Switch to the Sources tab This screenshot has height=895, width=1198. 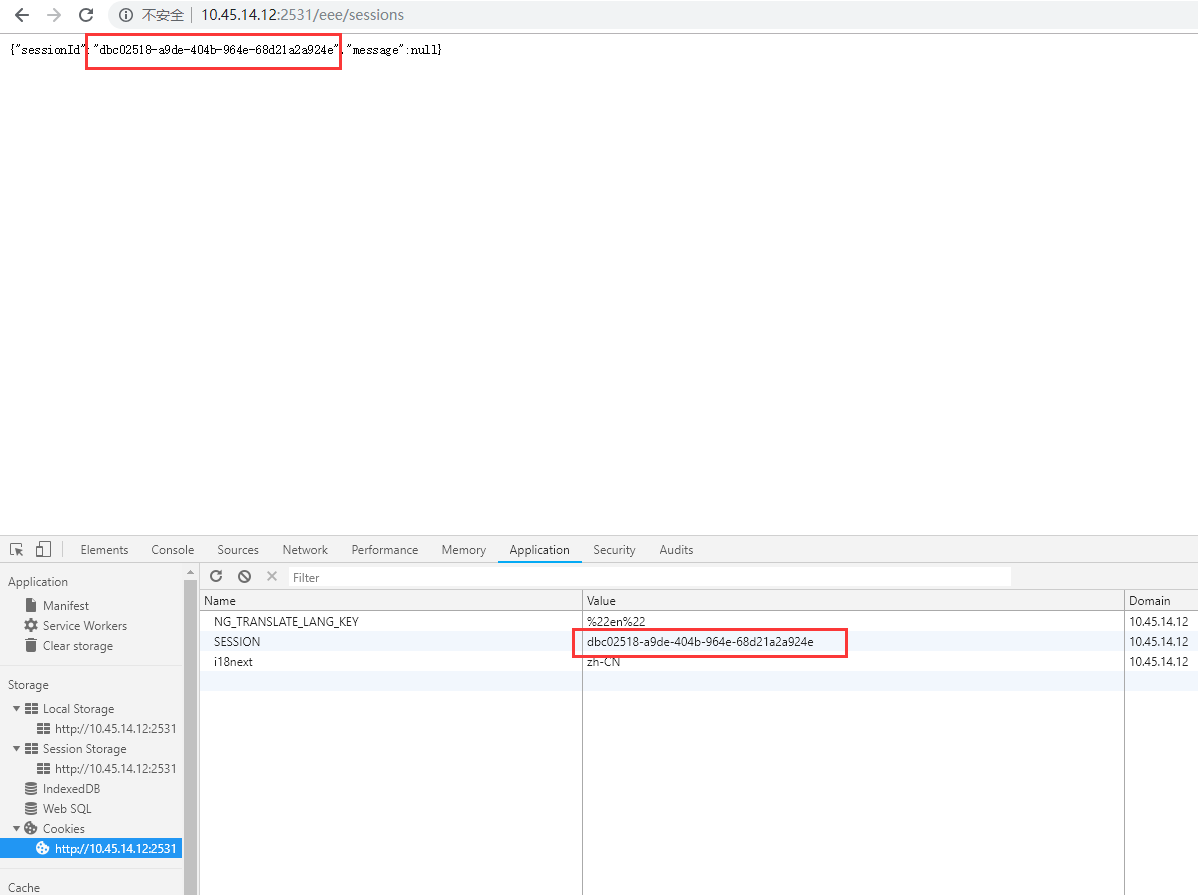[238, 550]
